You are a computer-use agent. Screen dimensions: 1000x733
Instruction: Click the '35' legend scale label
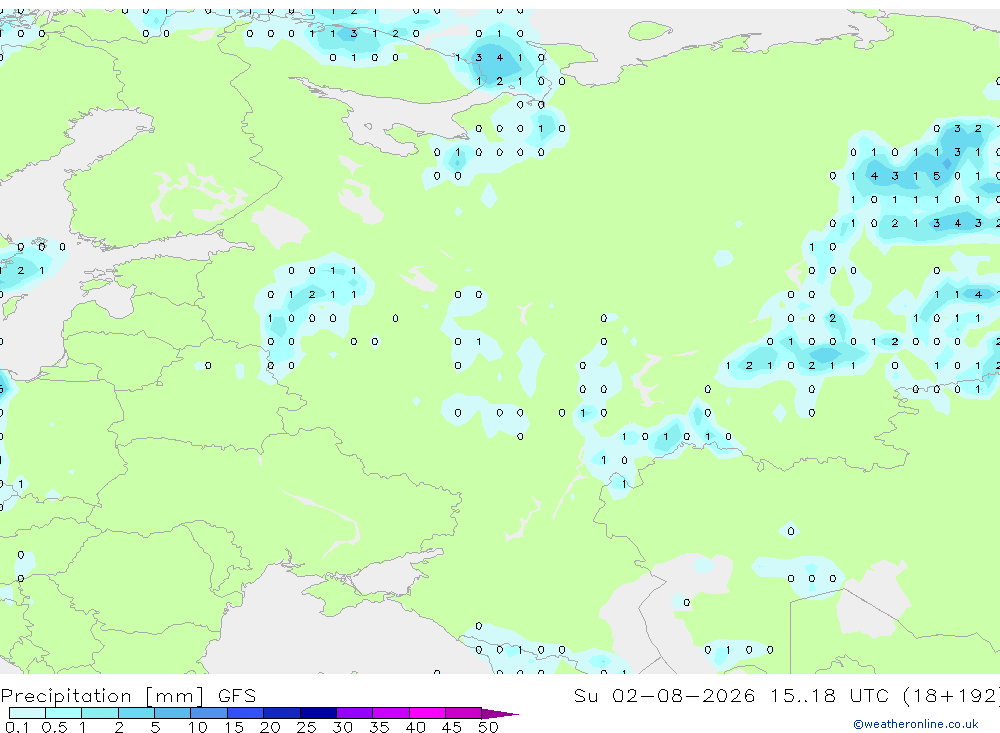tap(379, 727)
